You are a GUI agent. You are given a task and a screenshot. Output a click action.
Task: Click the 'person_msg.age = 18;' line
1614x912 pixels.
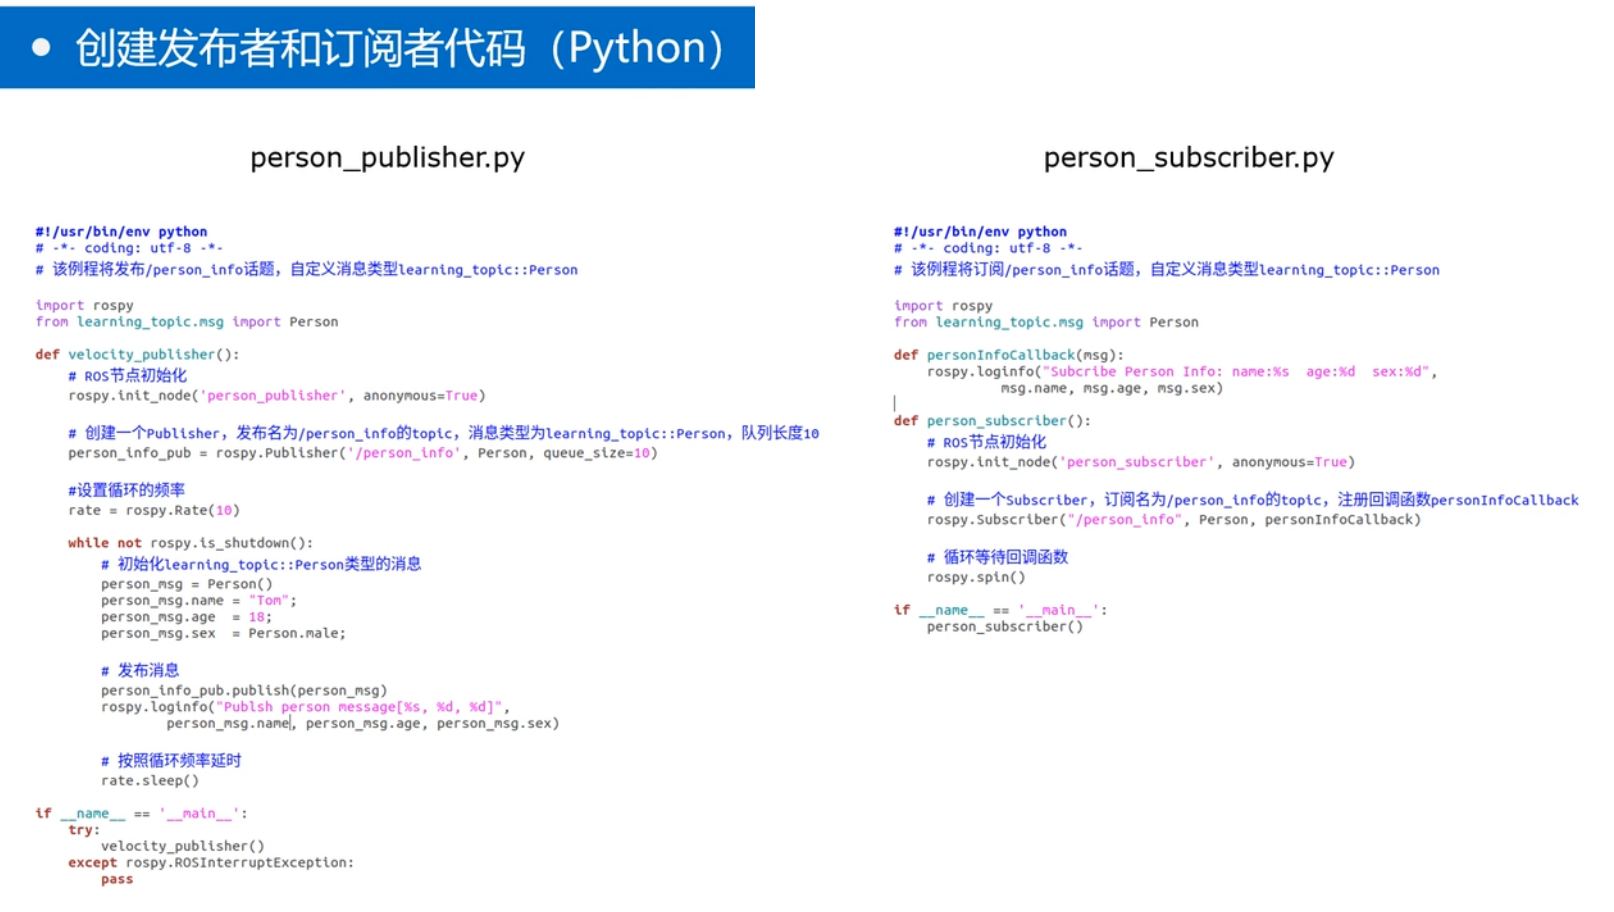point(186,617)
